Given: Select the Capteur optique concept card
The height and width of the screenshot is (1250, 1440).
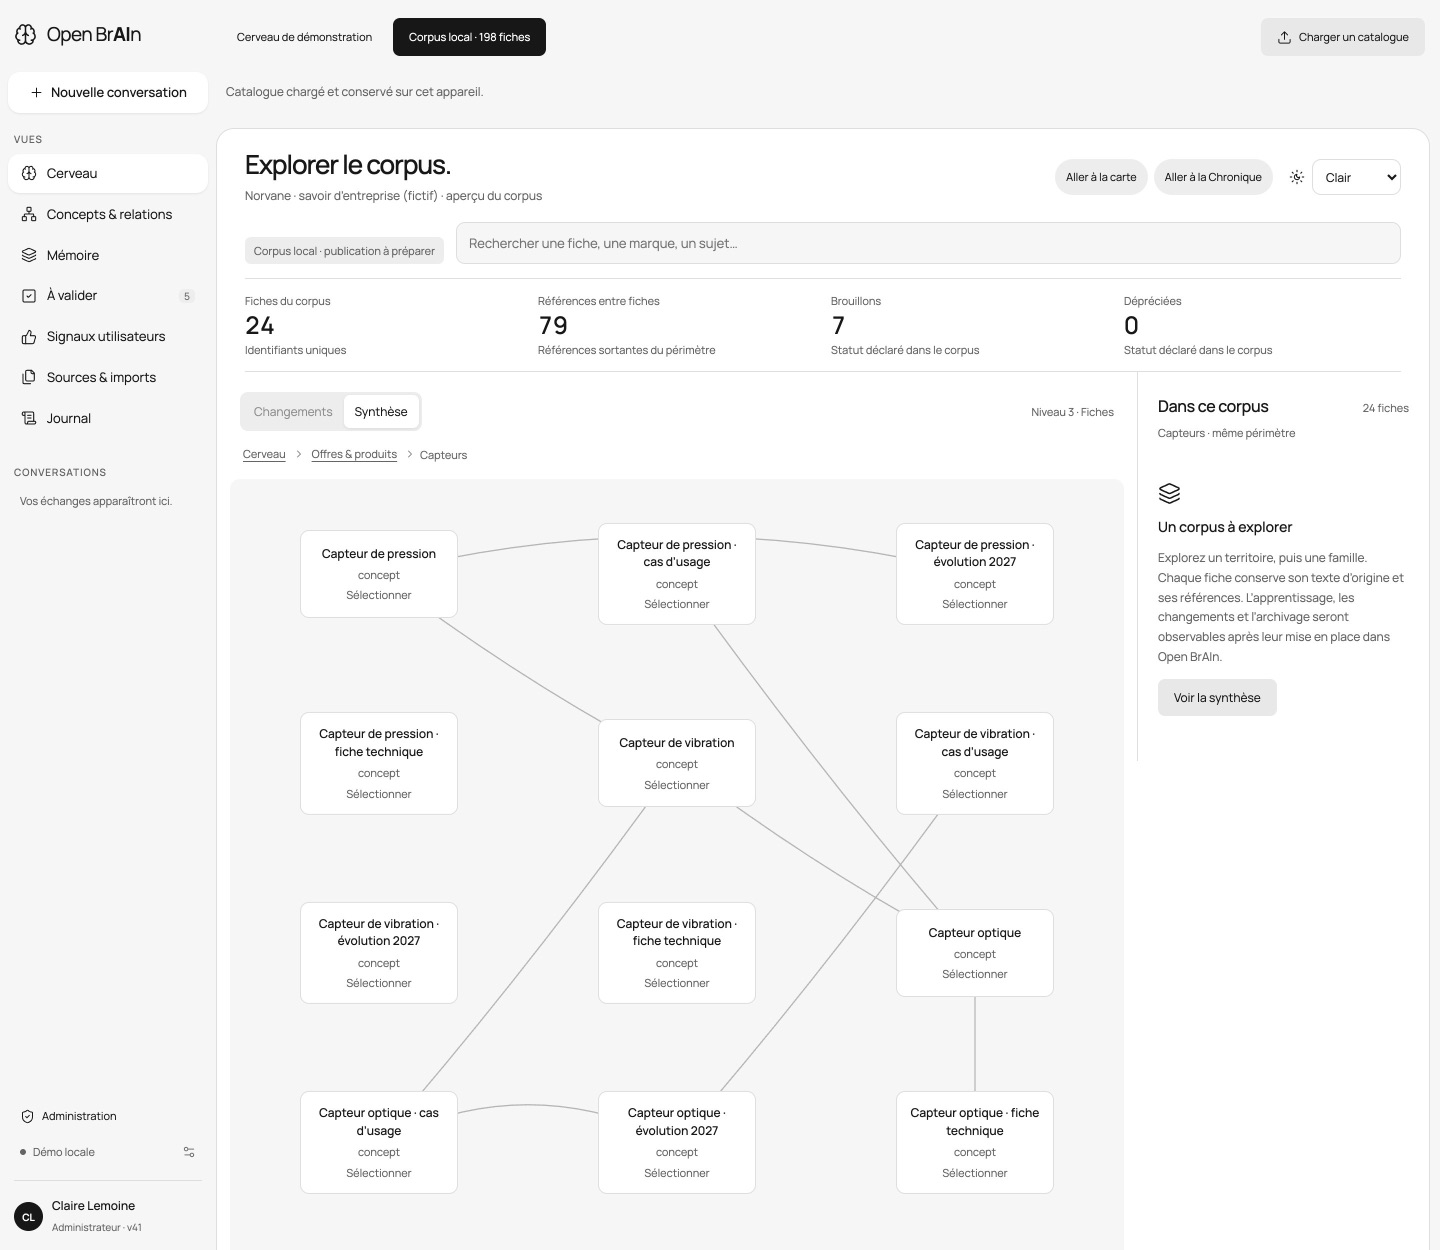Looking at the screenshot, I should [975, 953].
